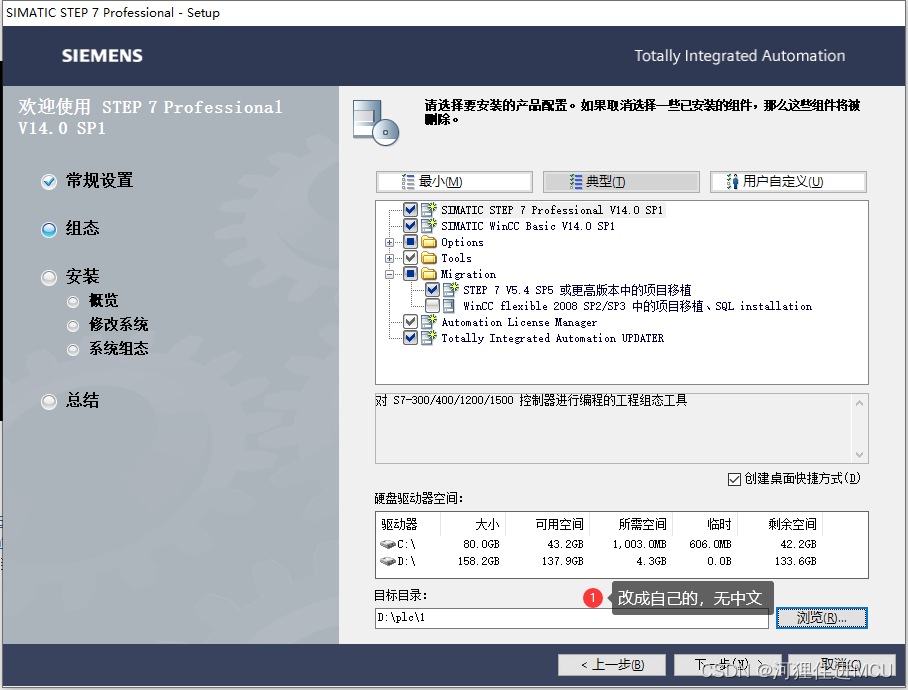The image size is (908, 690).
Task: Click the TIA UPDATER package icon
Action: tap(429, 337)
